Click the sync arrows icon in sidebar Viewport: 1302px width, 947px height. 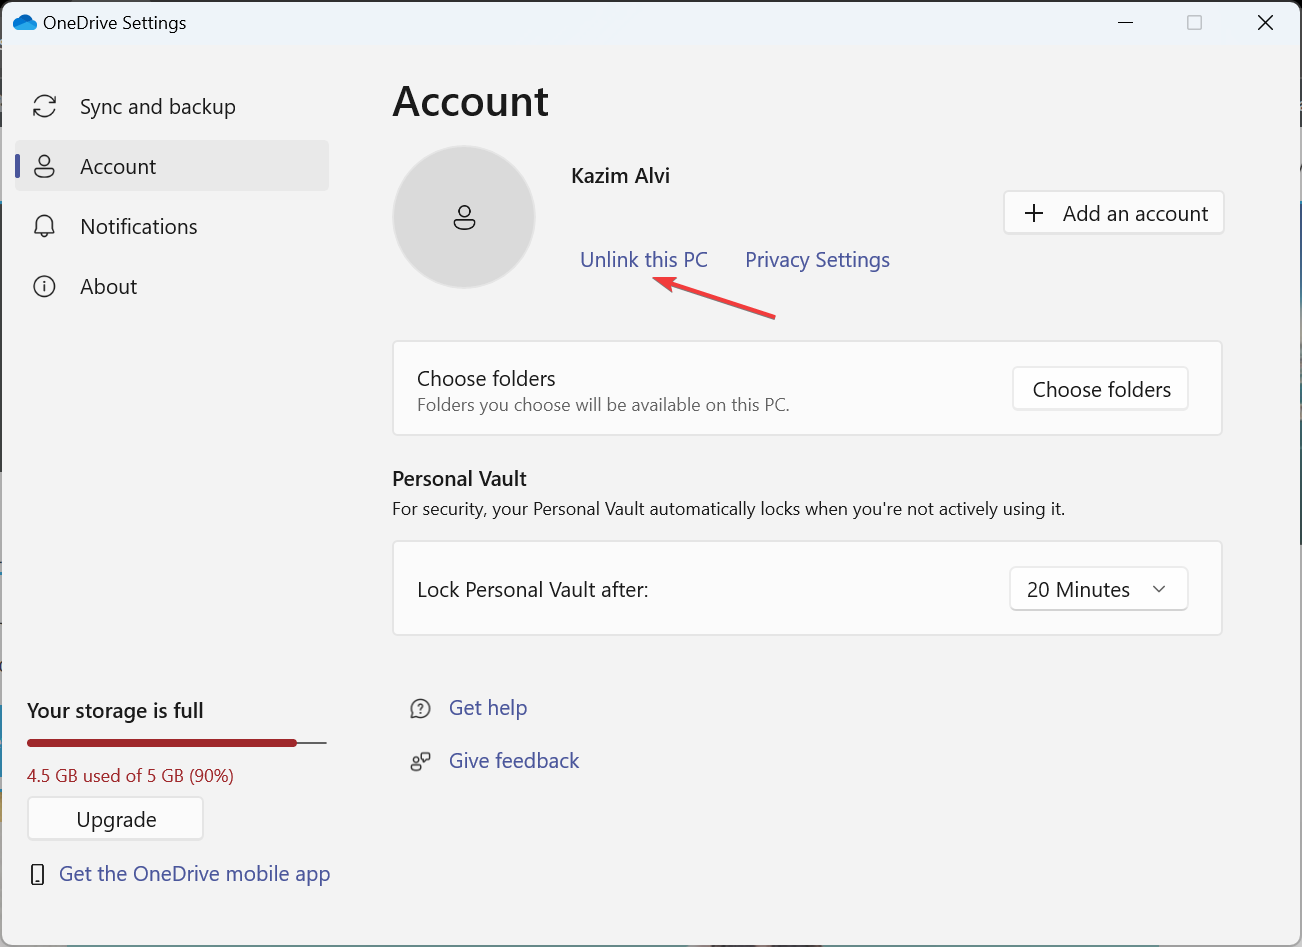(44, 106)
